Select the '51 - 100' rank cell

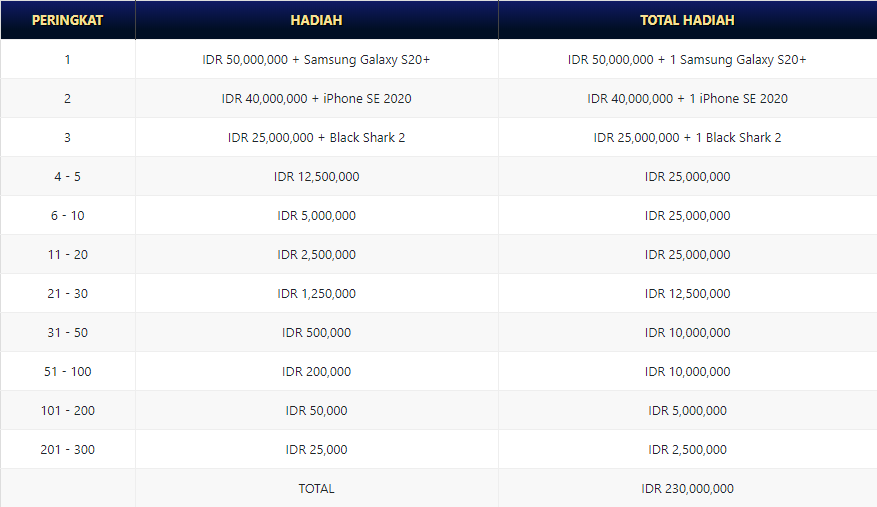click(x=68, y=372)
